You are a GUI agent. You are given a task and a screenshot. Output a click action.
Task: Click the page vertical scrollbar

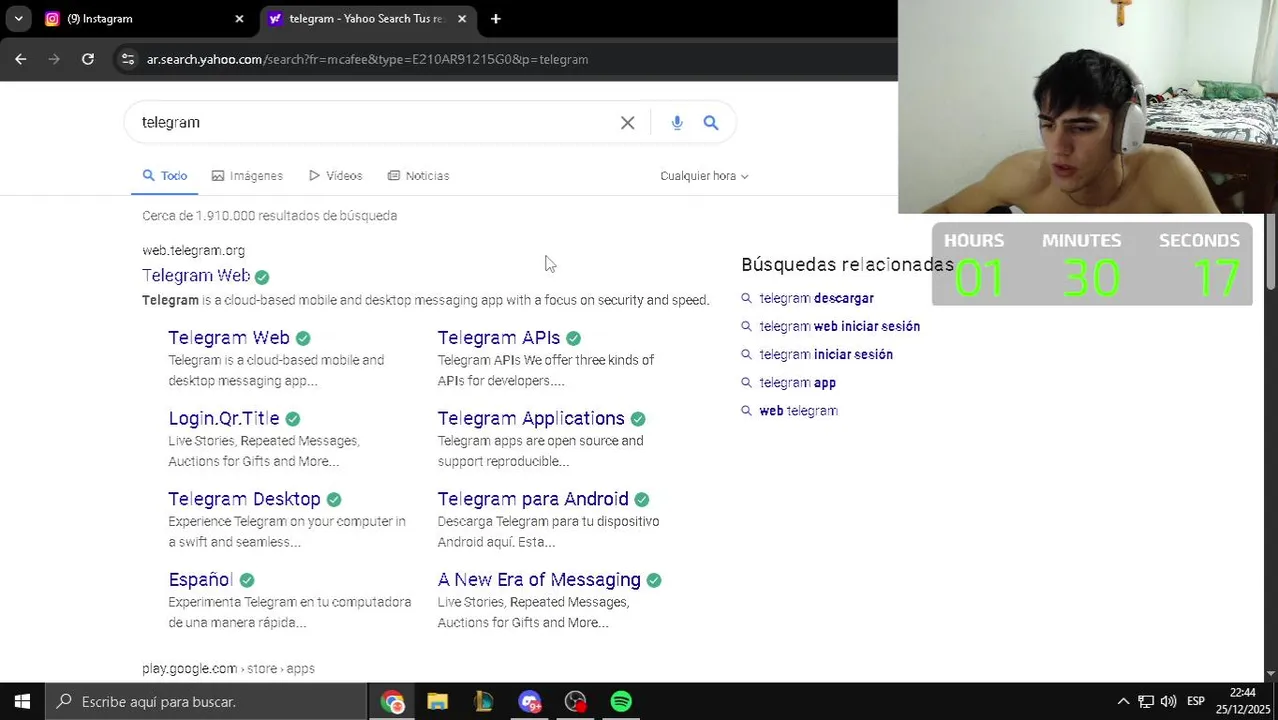point(1271,254)
